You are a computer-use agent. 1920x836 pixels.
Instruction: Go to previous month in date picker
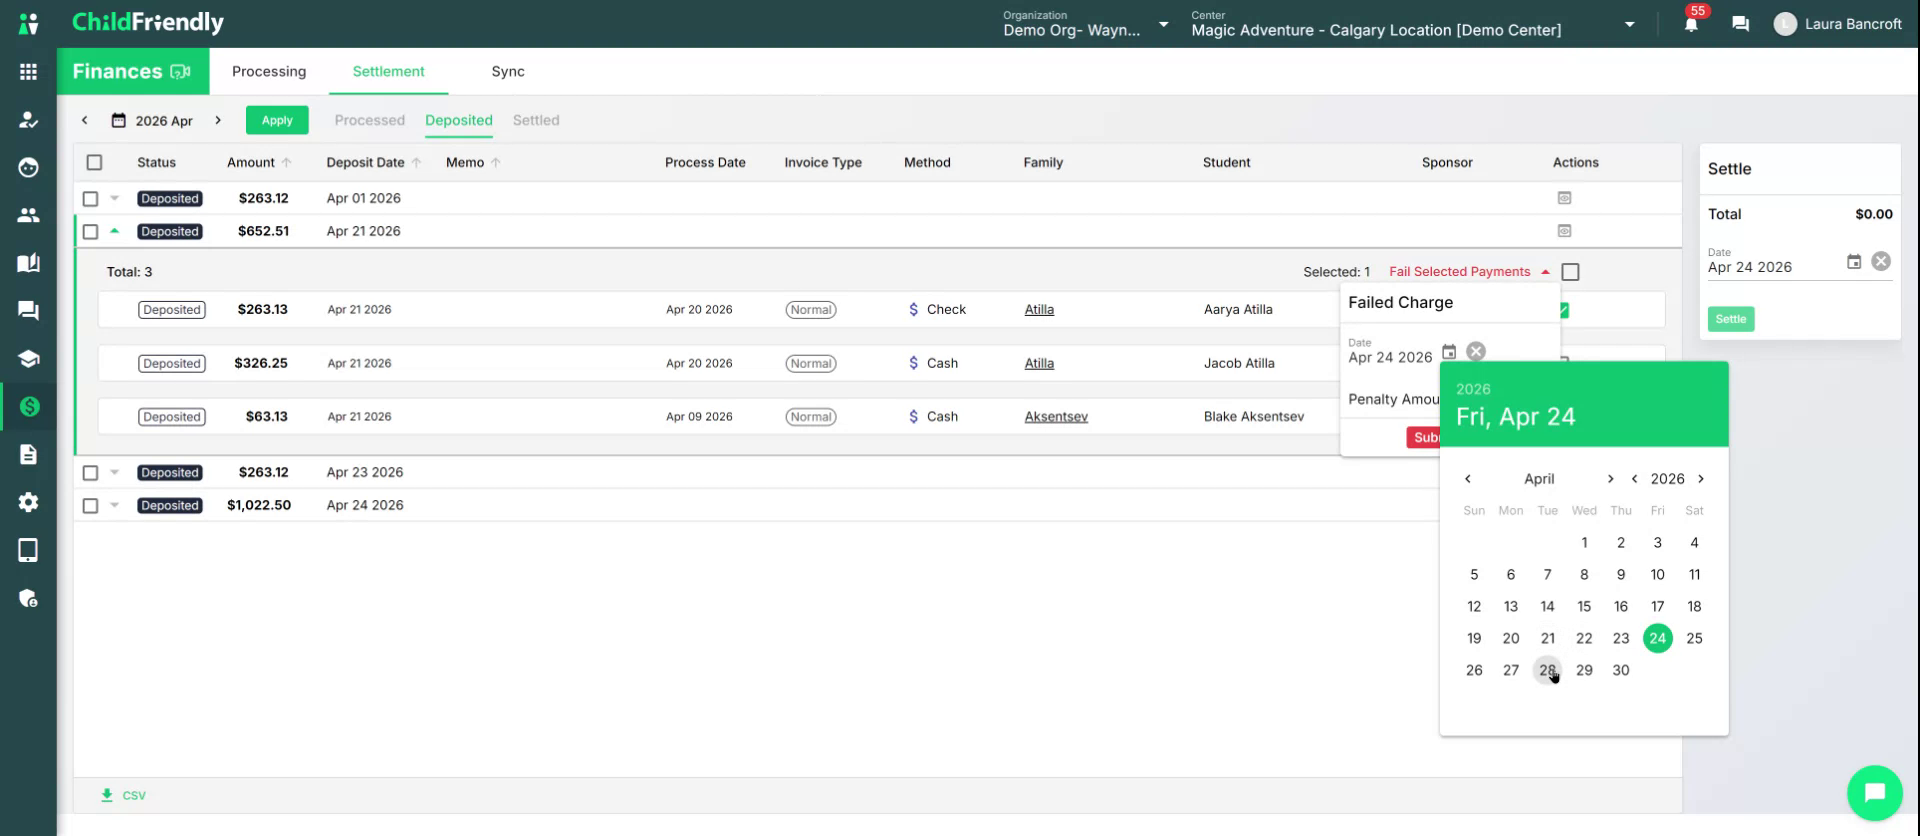1468,479
